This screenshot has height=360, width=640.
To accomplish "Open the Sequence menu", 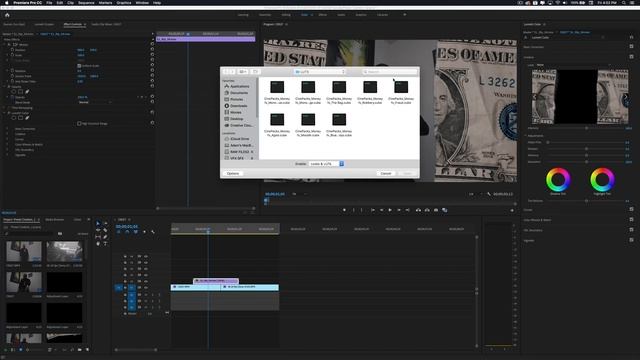I will (86, 3).
